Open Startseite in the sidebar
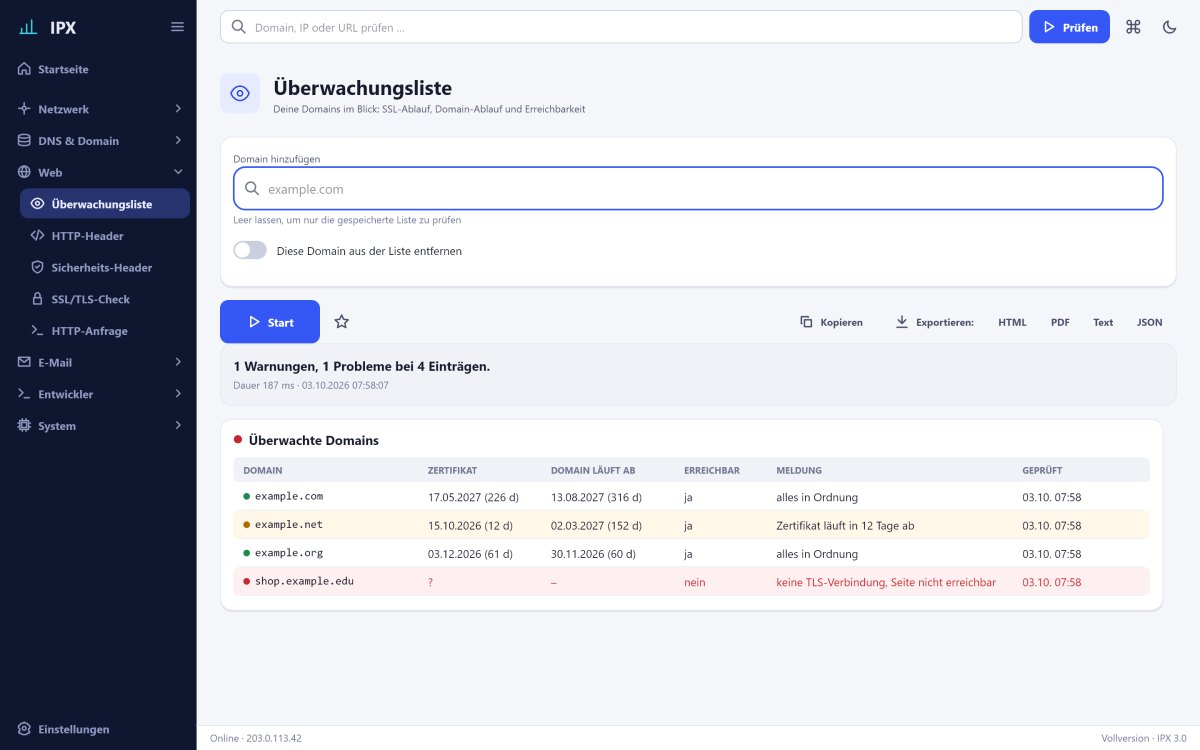Image resolution: width=1200 pixels, height=750 pixels. (98, 69)
